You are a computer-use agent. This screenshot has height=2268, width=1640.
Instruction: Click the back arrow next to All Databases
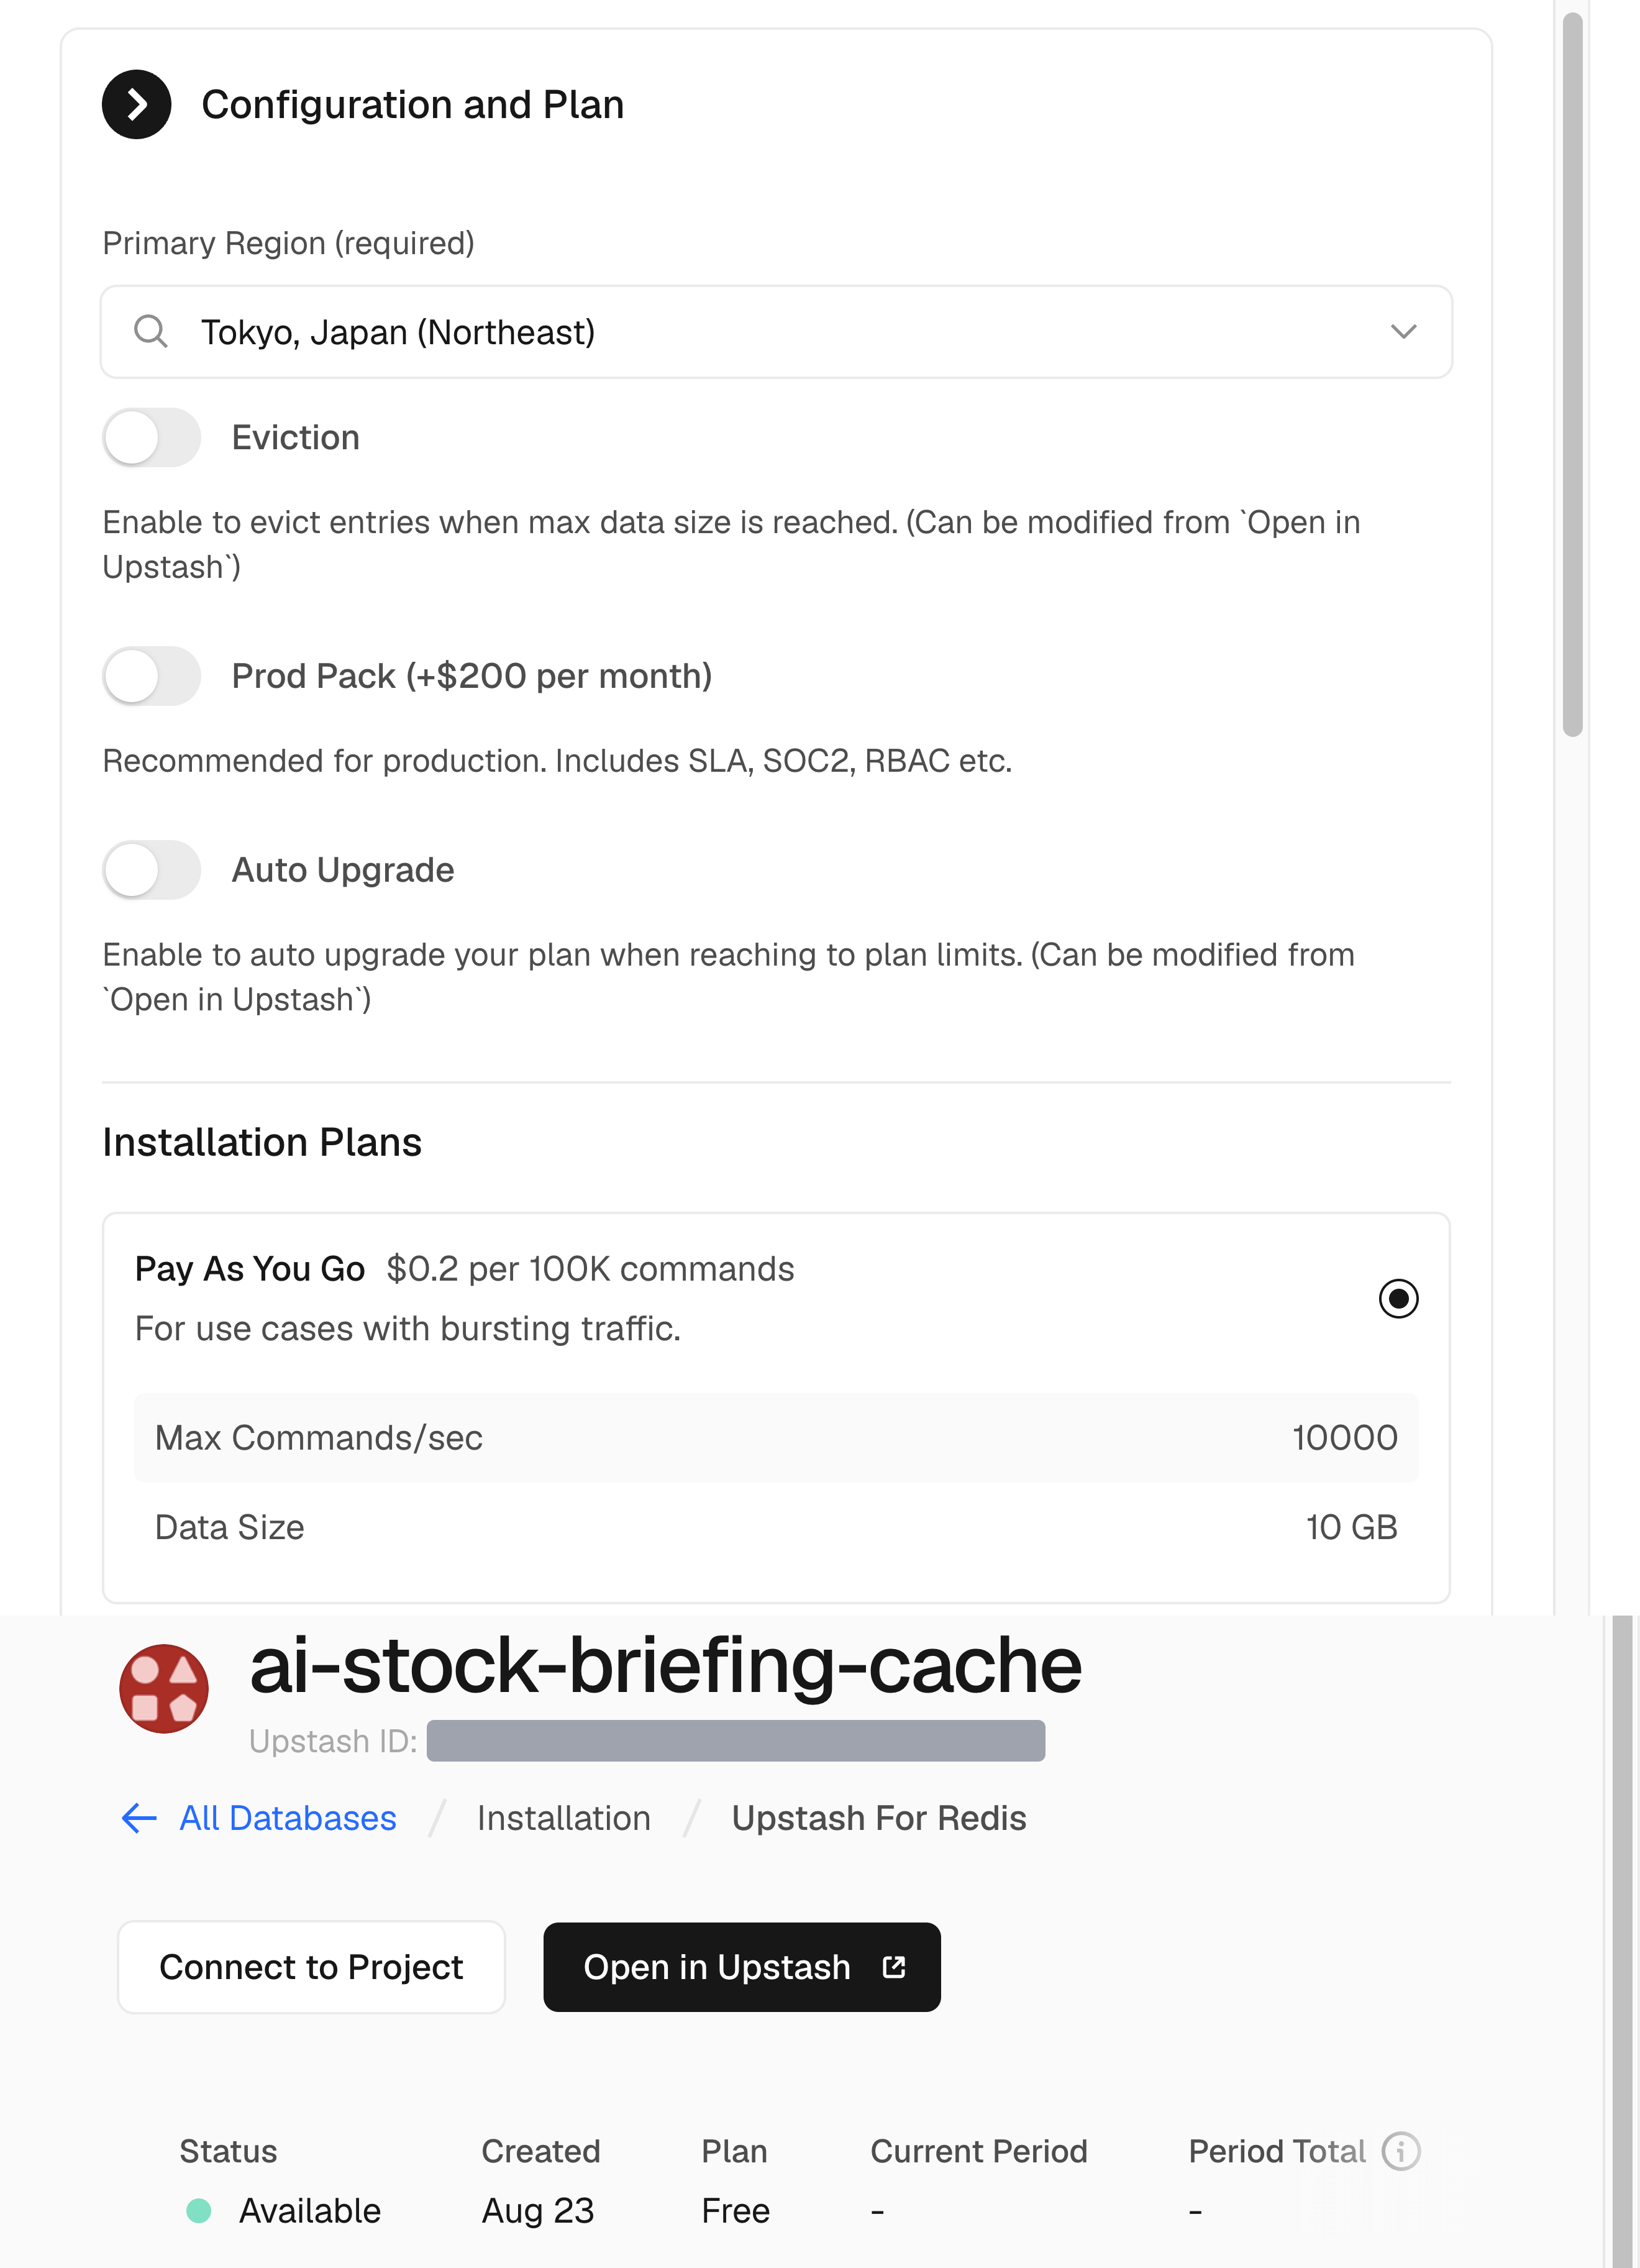pos(139,1818)
